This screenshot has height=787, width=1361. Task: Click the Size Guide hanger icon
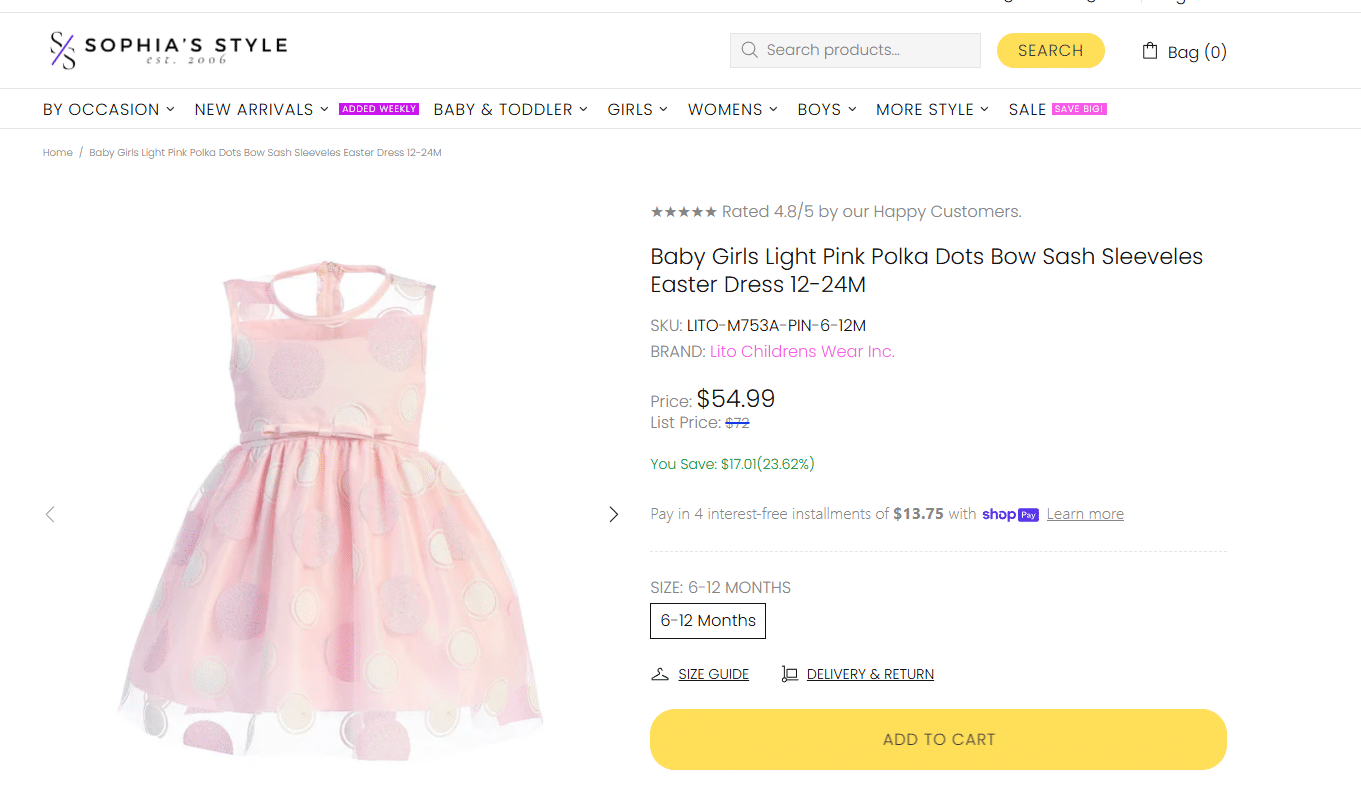[660, 674]
